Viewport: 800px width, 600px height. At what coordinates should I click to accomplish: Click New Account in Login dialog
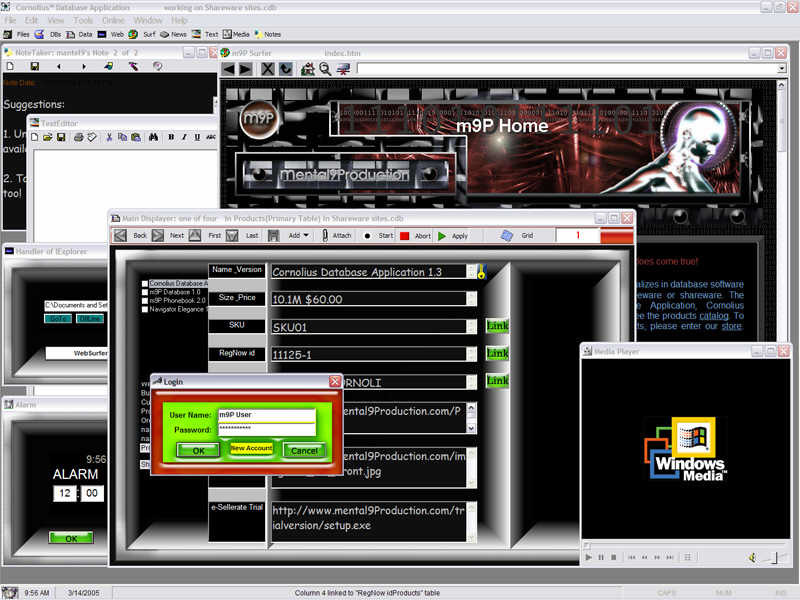pos(251,448)
